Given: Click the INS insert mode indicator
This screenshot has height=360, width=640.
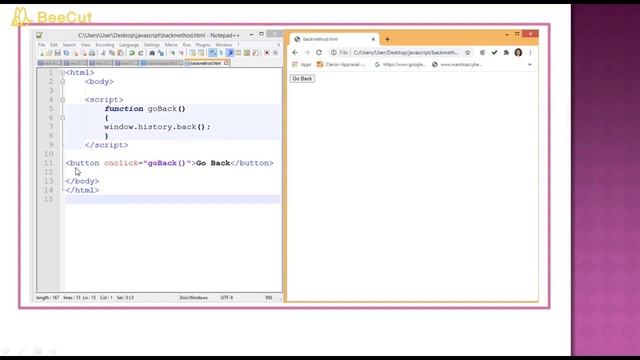Looking at the screenshot, I should [x=269, y=298].
